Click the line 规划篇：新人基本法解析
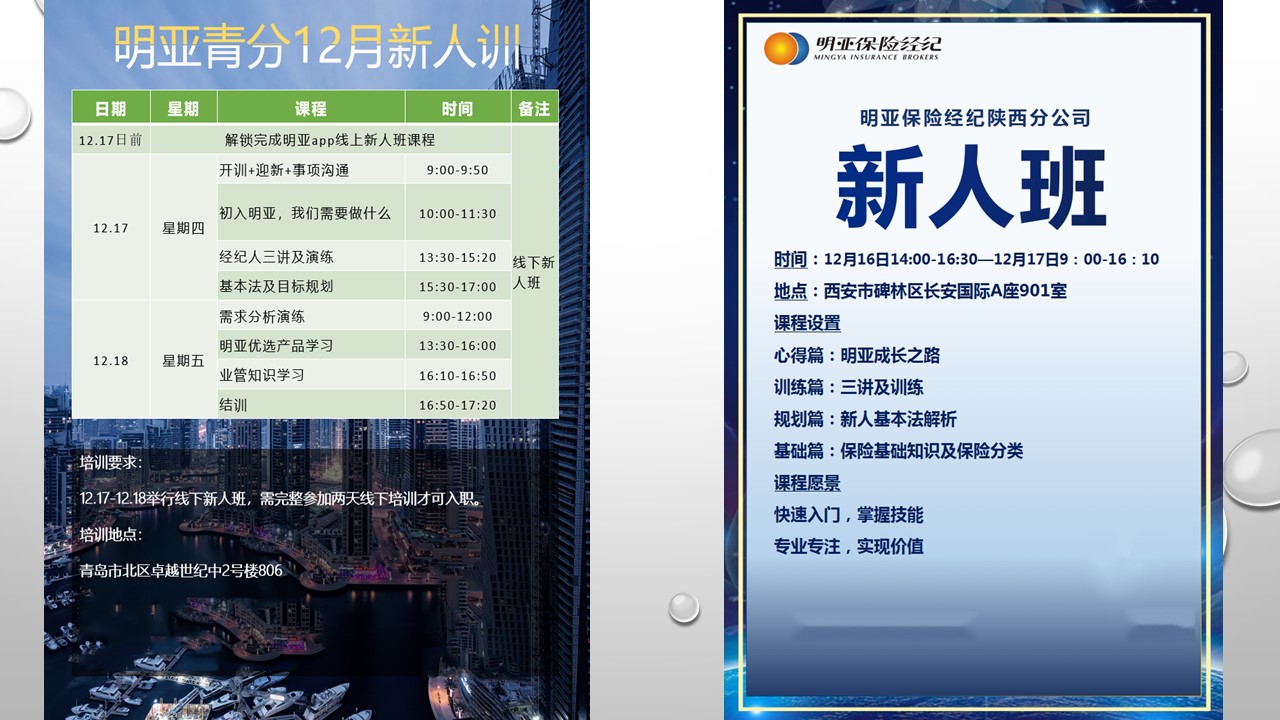1280x720 pixels. (x=865, y=419)
